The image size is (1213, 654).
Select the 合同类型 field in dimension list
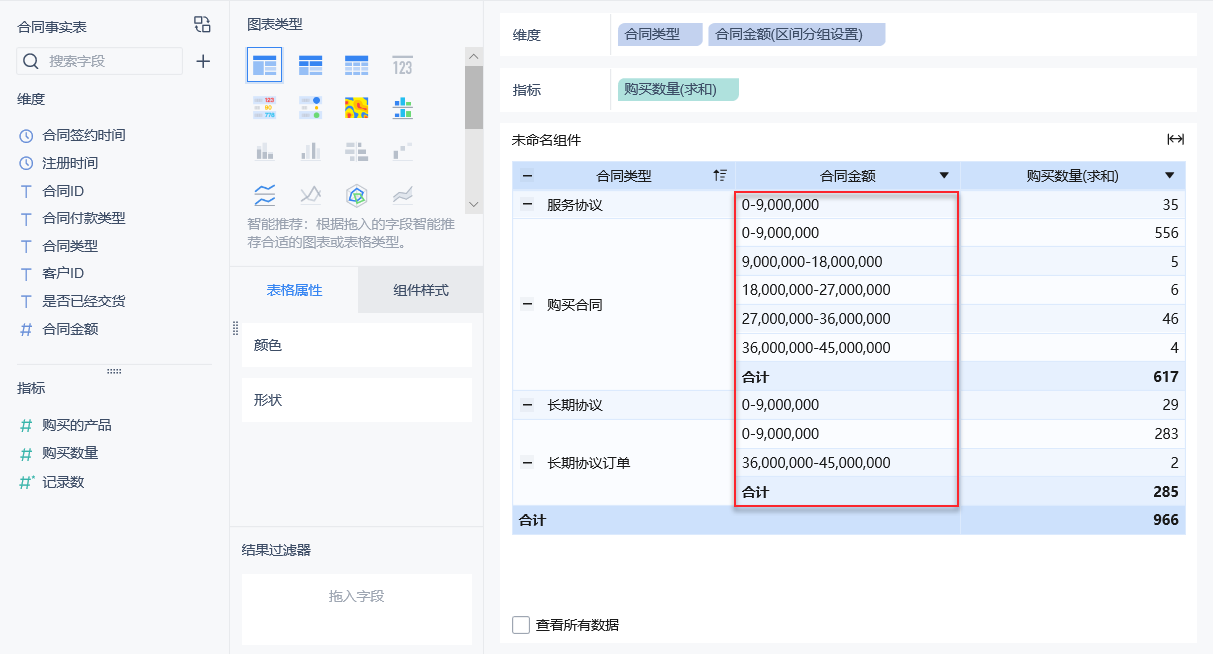pos(70,246)
